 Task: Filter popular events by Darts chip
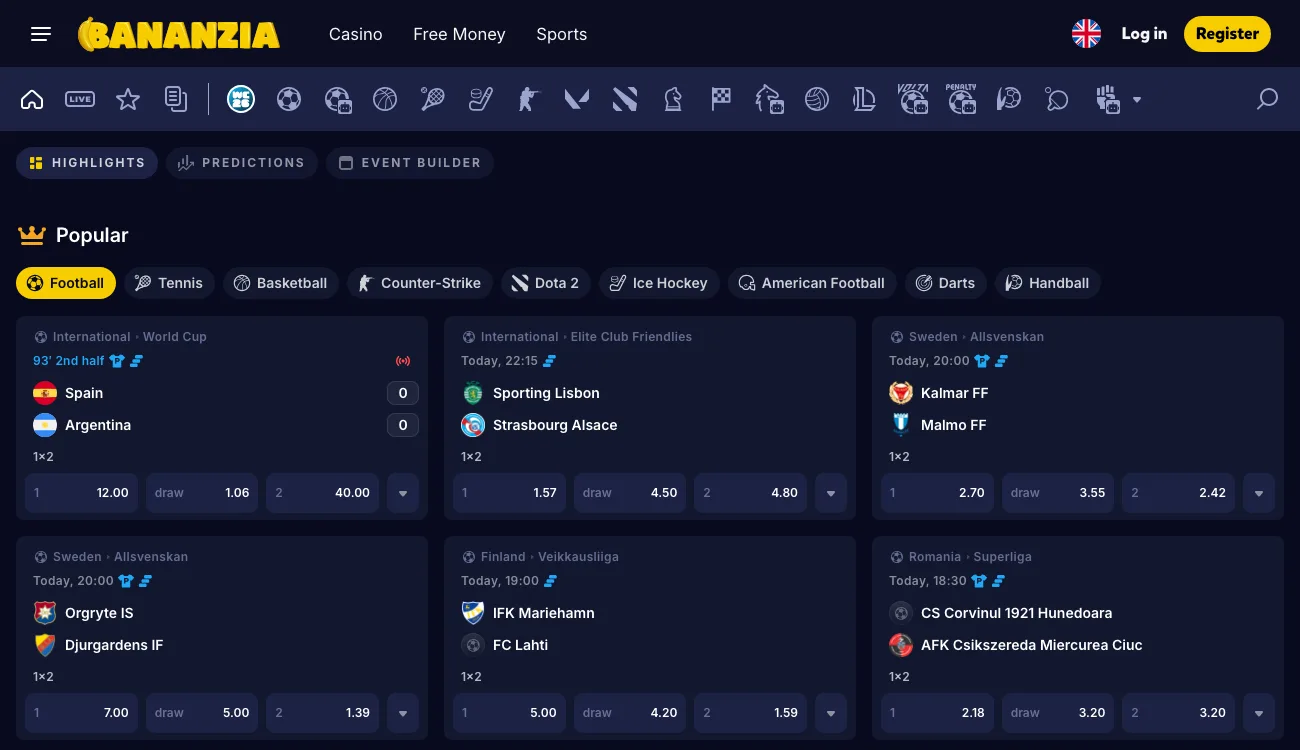click(946, 283)
